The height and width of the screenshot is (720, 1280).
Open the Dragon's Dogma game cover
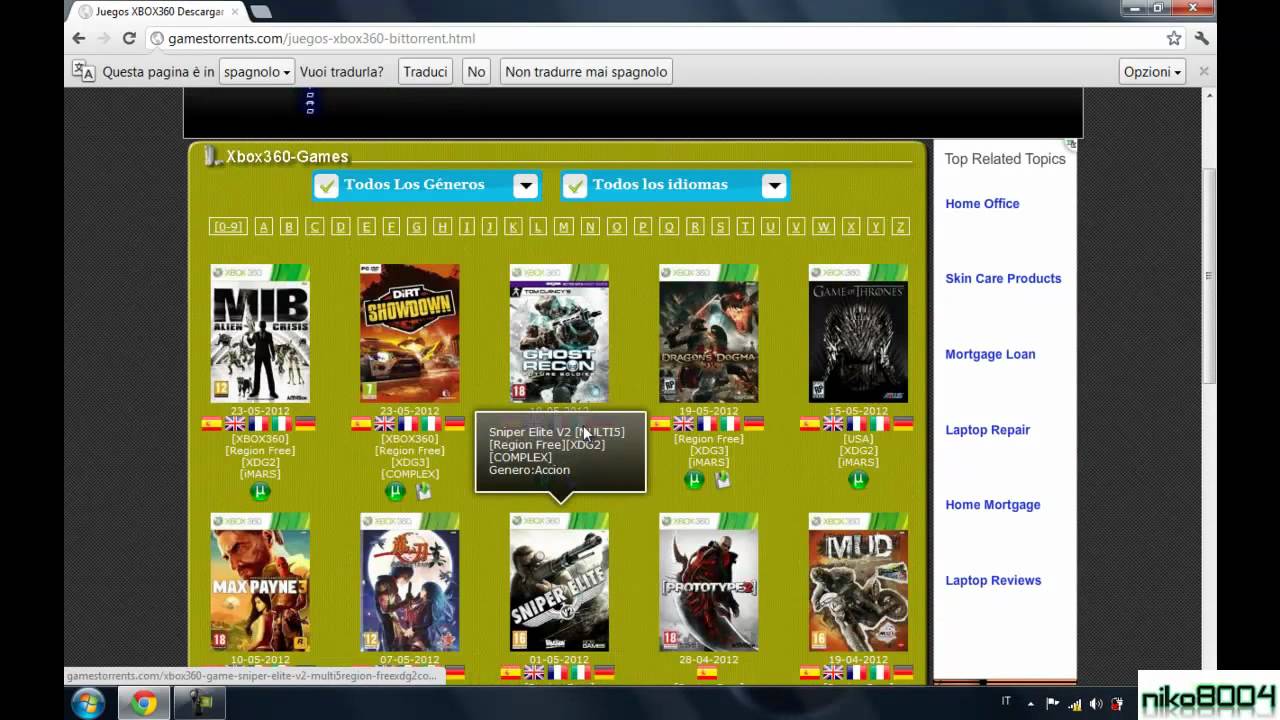(709, 333)
